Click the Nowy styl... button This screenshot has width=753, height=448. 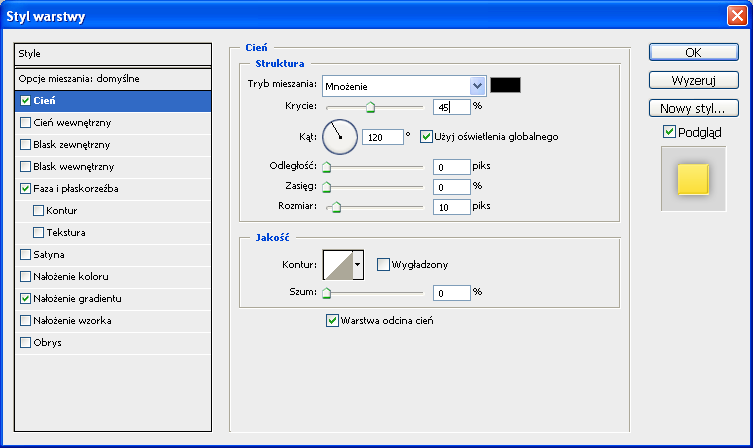click(693, 108)
